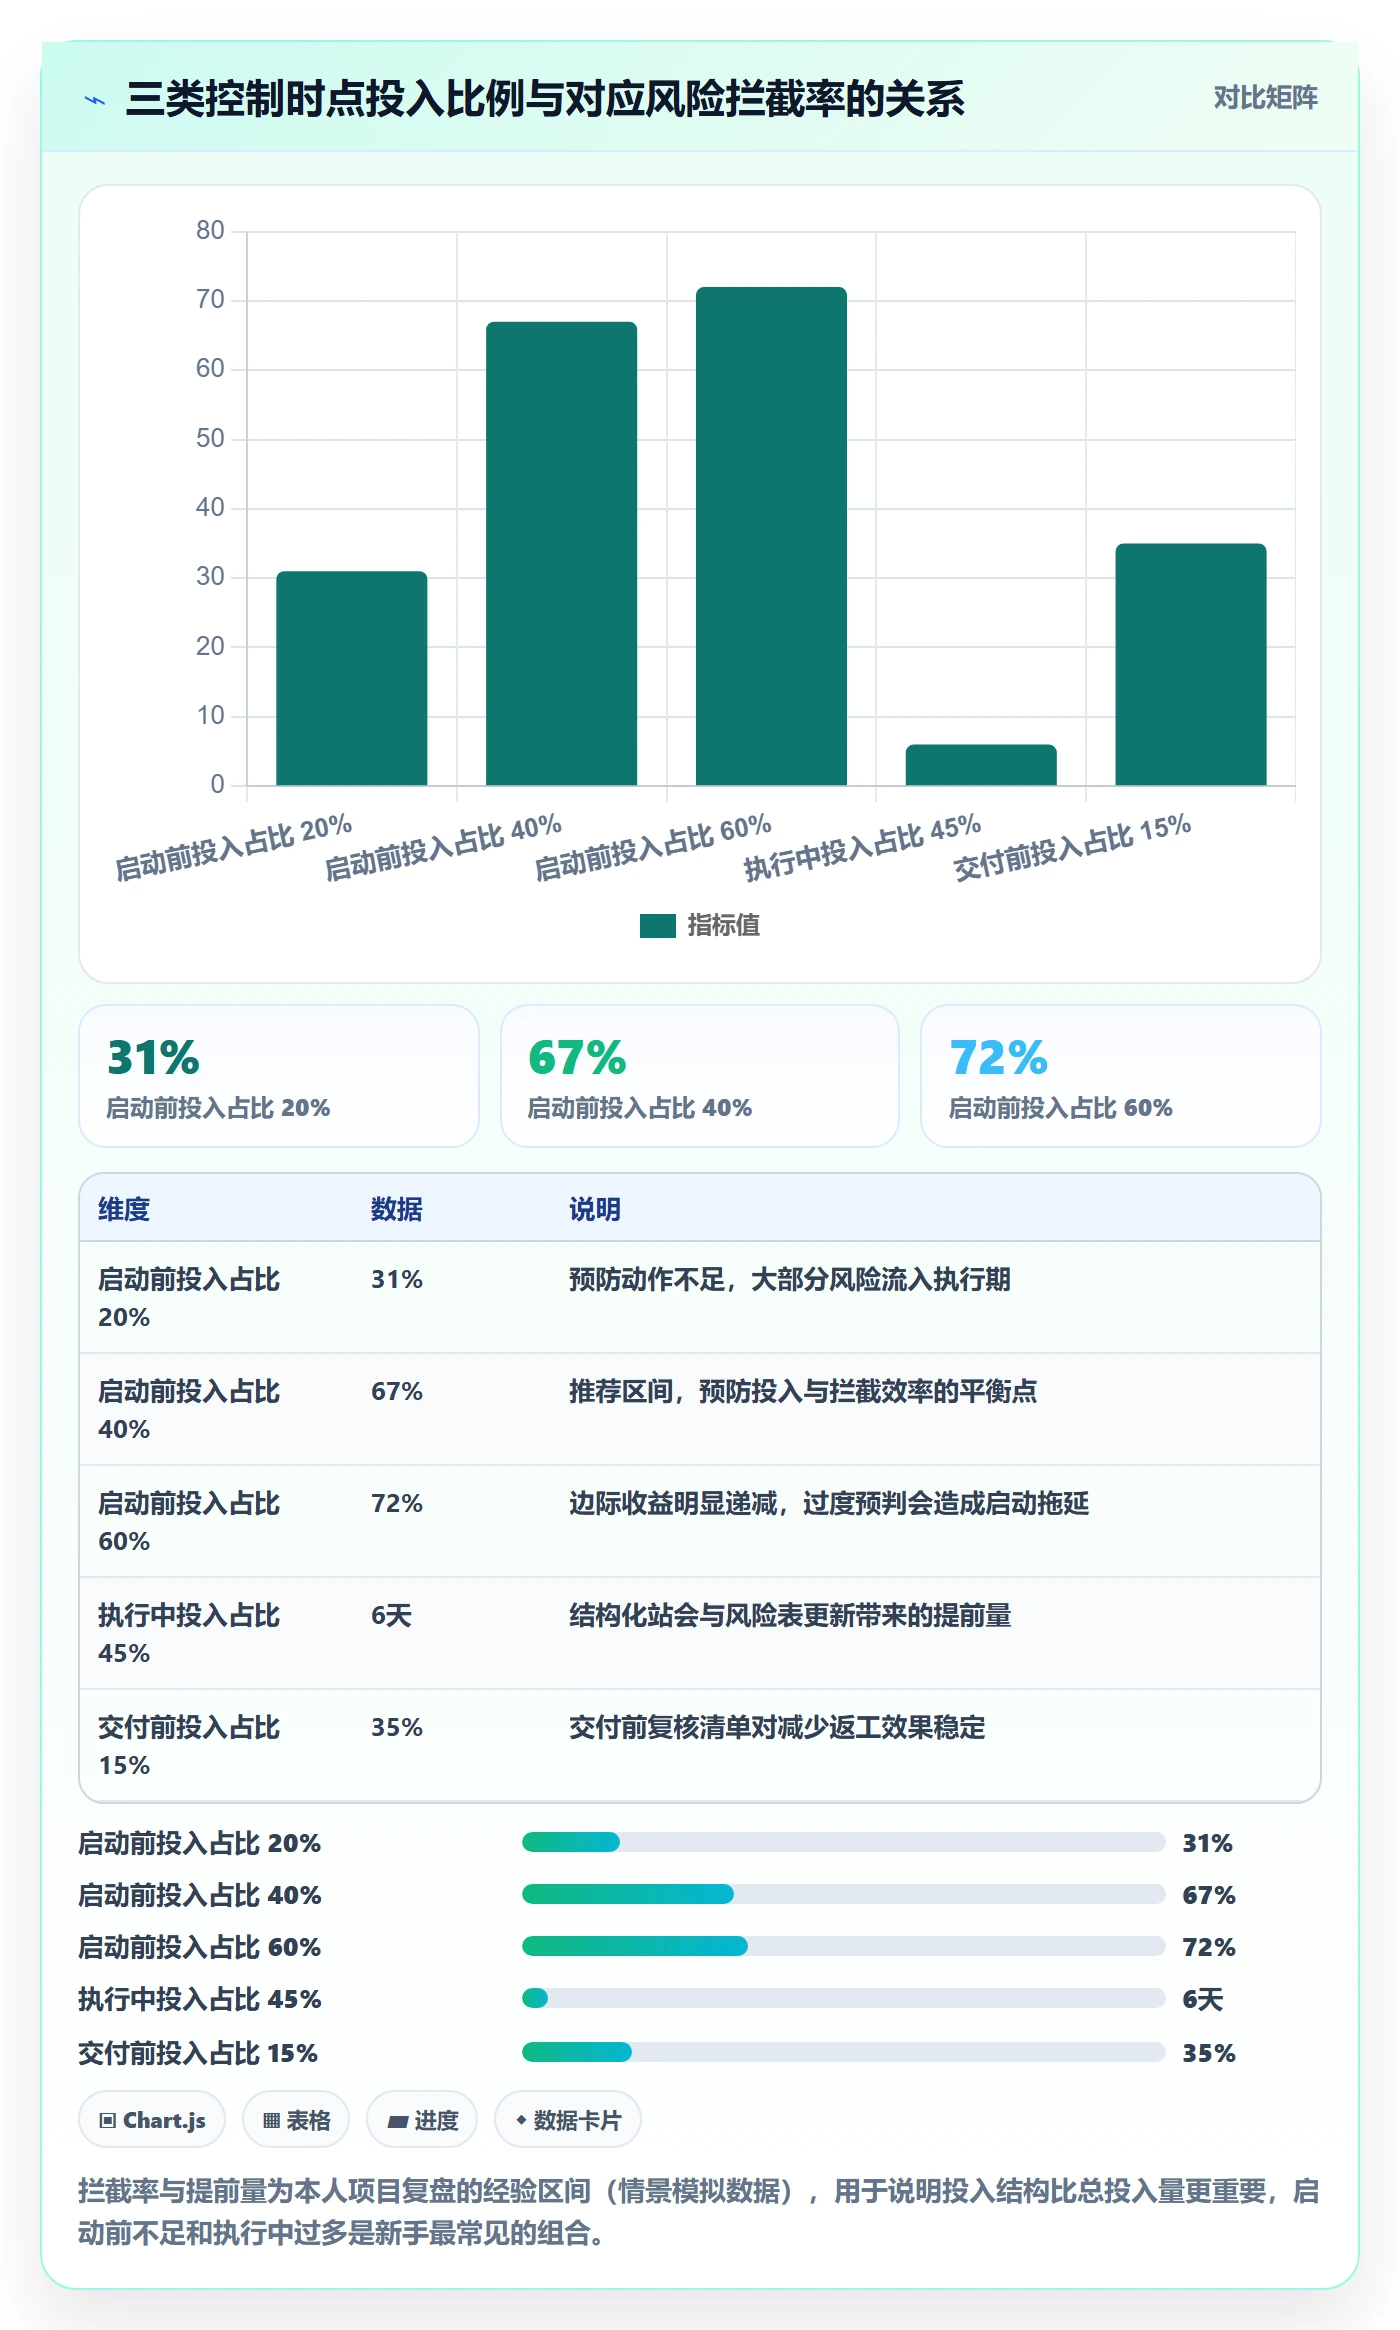Click 预防动作不足 description cell
This screenshot has width=1400, height=2330.
pyautogui.click(x=790, y=1279)
